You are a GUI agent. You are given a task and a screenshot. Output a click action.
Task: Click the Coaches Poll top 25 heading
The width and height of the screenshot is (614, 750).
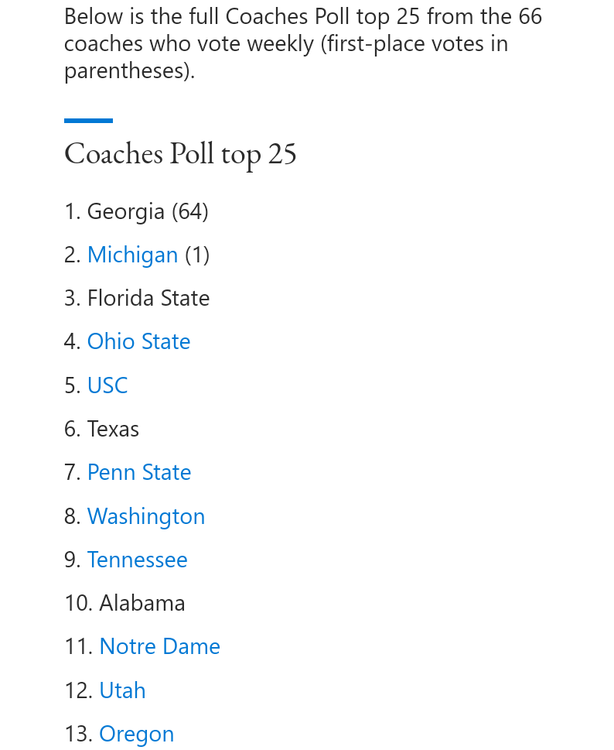180,154
